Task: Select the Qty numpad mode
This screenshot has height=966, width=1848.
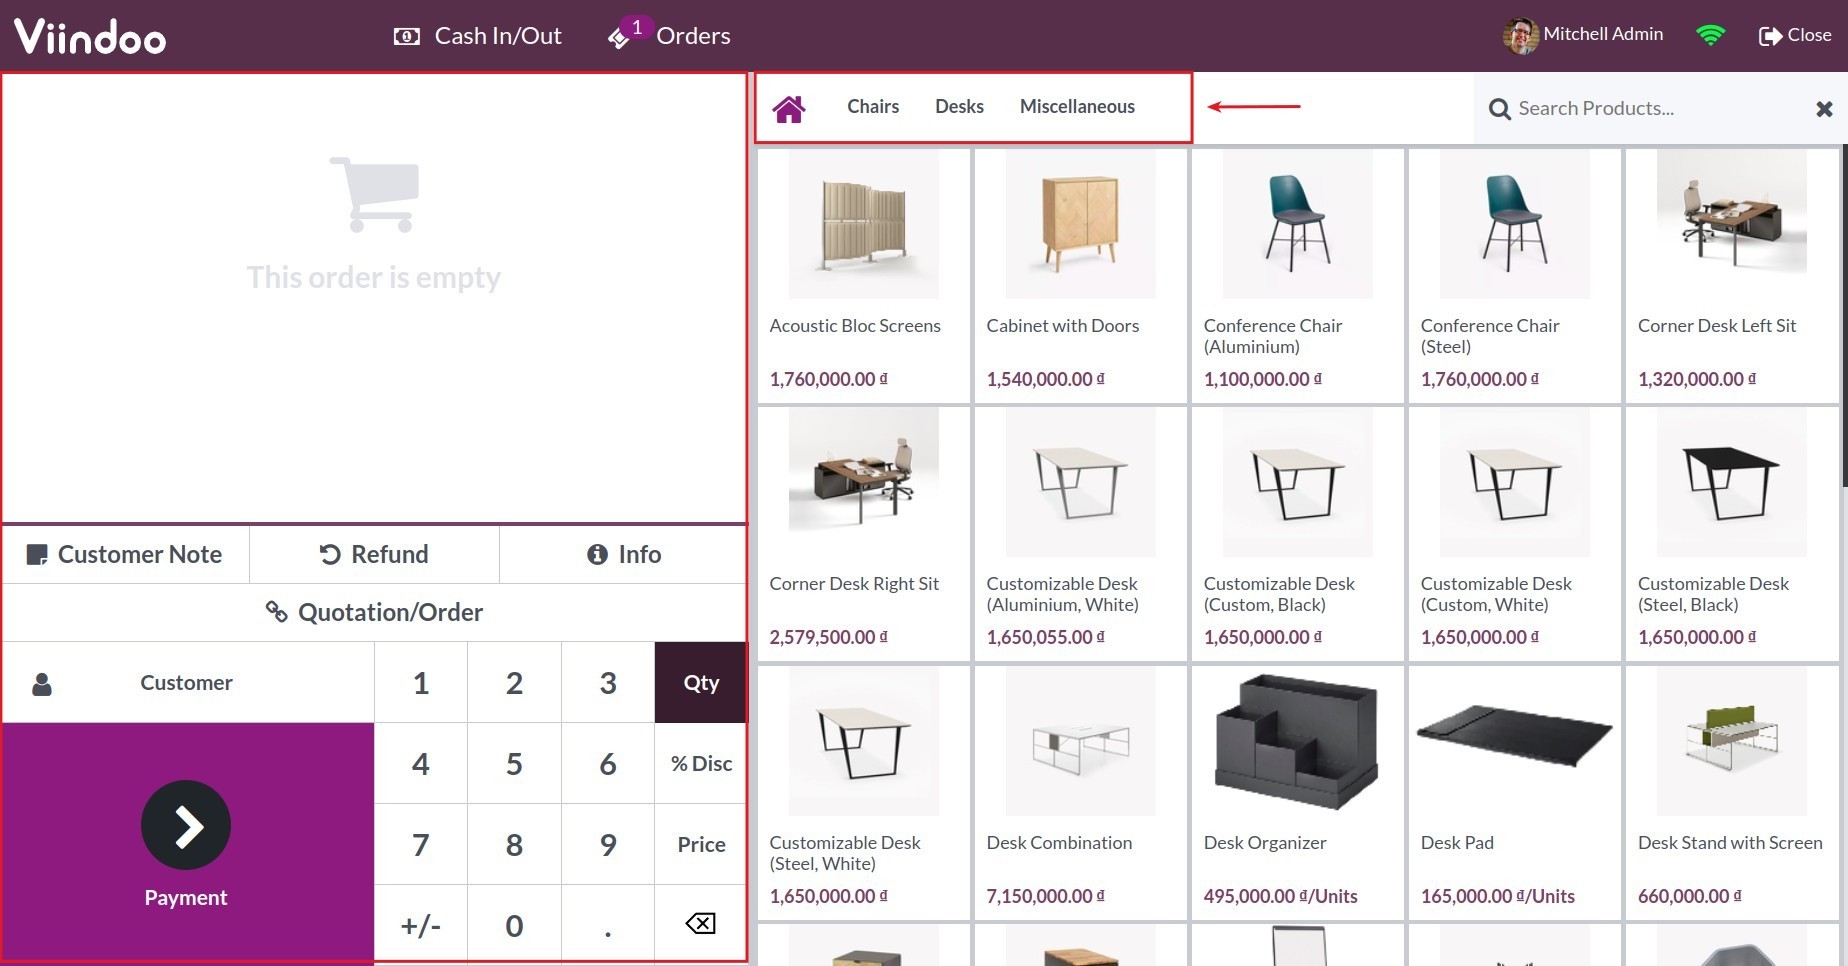Action: coord(701,683)
